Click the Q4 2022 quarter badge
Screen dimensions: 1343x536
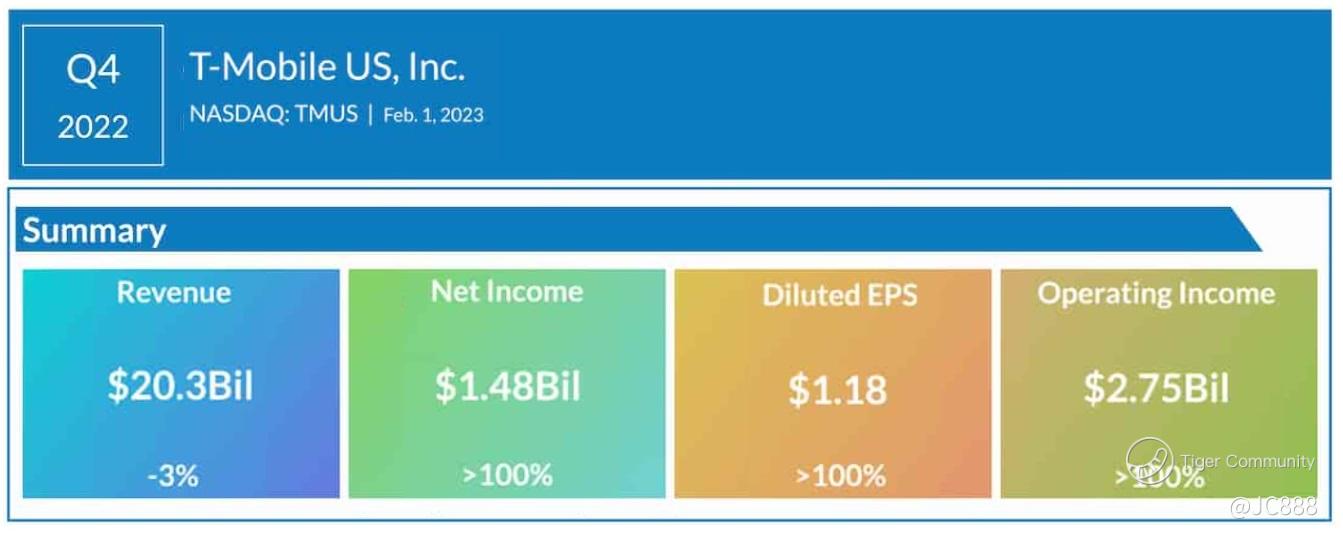tap(93, 95)
